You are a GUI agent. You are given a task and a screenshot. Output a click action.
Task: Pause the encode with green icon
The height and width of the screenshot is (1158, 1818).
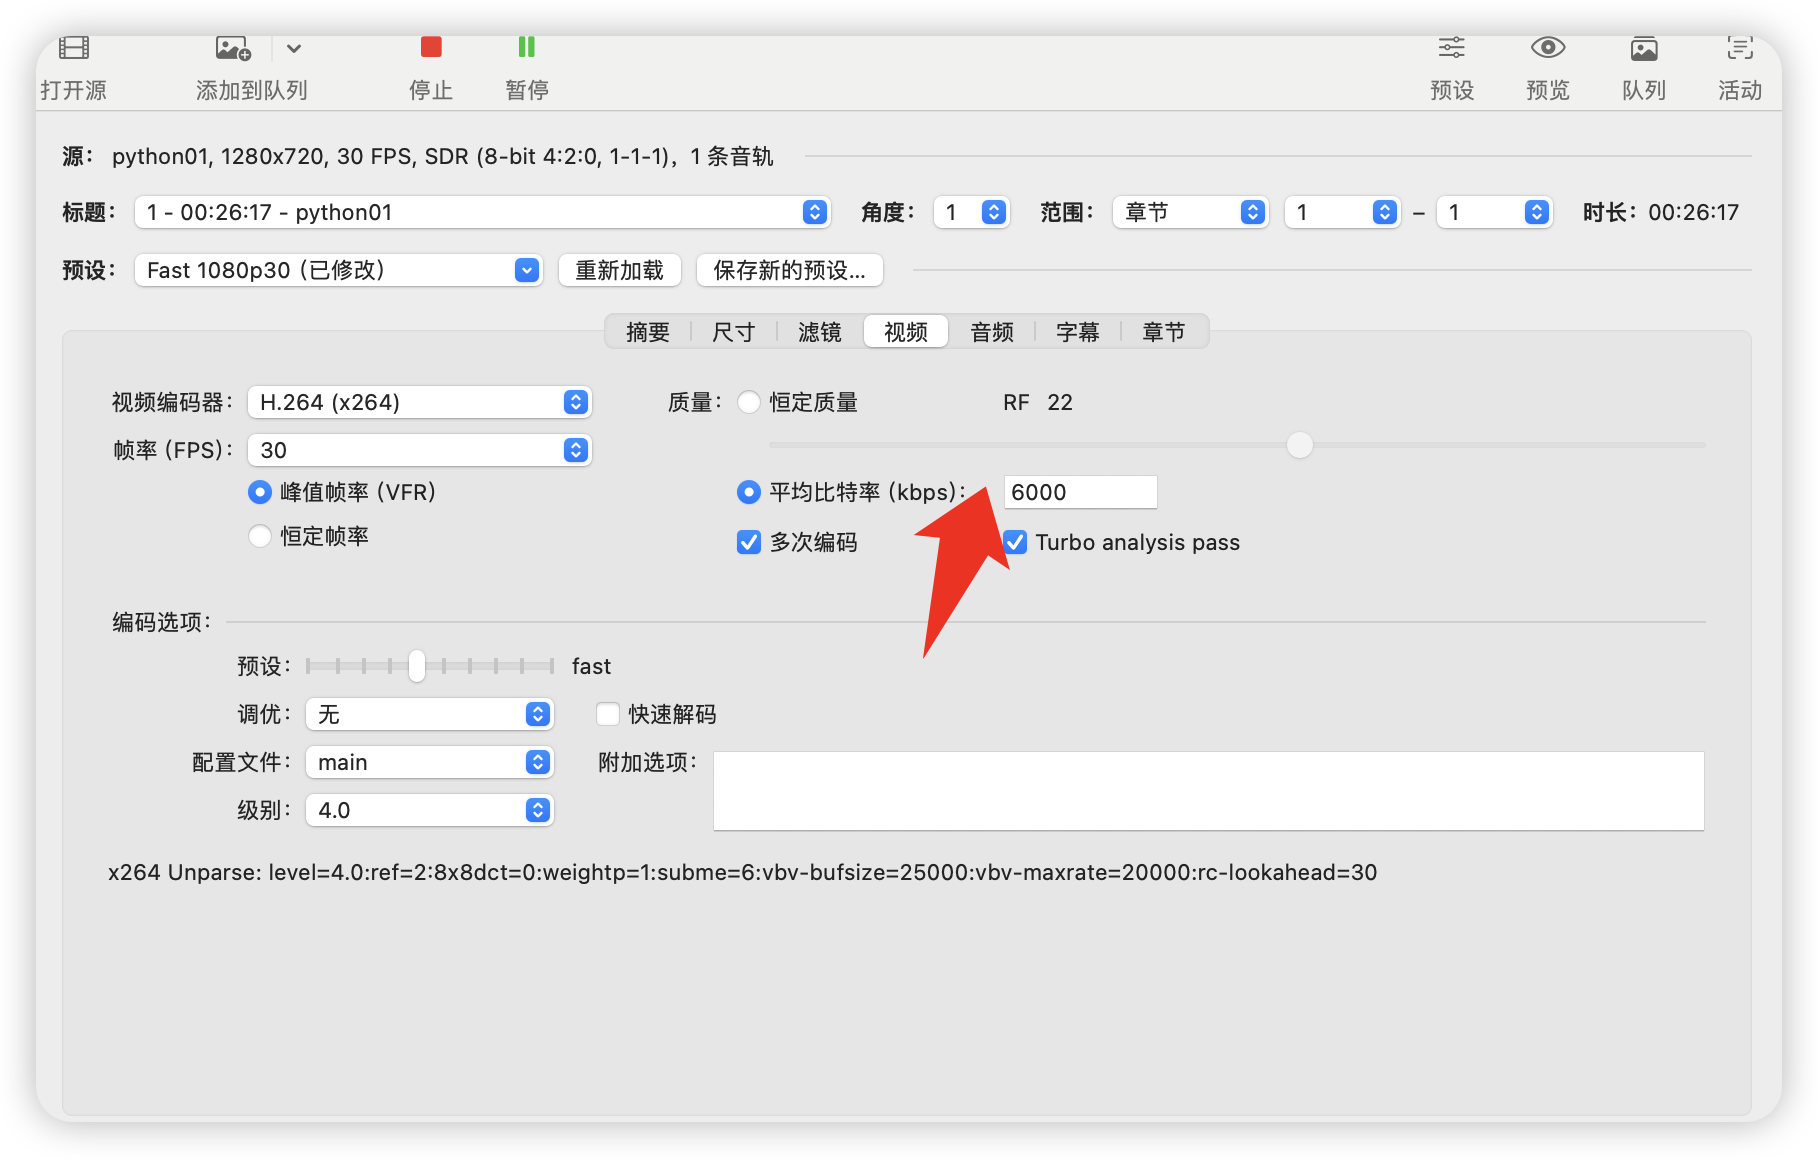[x=527, y=48]
